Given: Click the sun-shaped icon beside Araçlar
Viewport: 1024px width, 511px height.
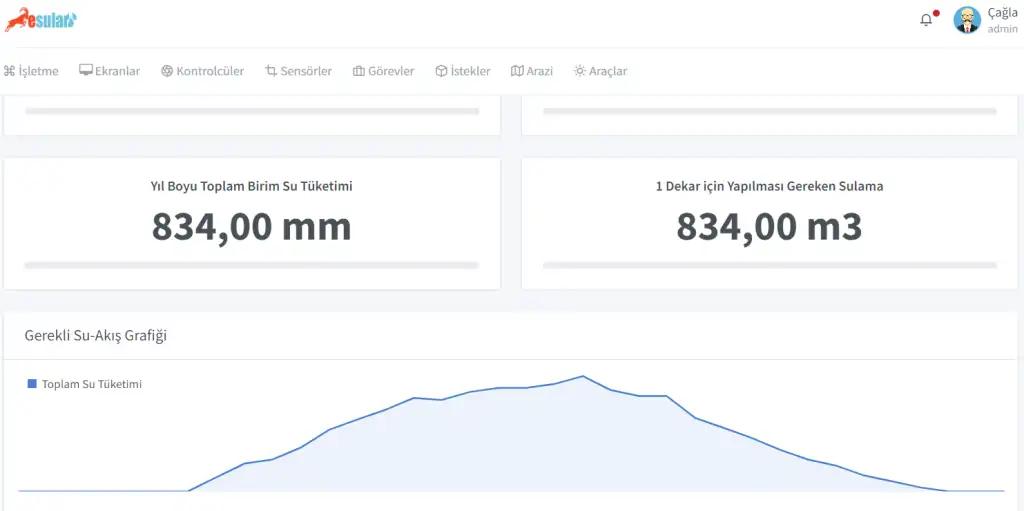Looking at the screenshot, I should point(579,71).
